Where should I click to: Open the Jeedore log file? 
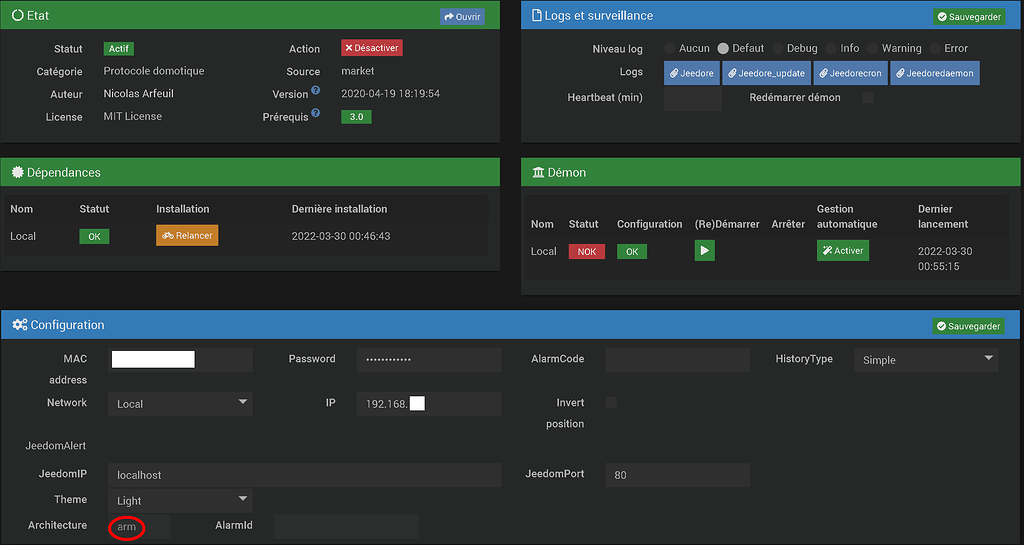(692, 73)
